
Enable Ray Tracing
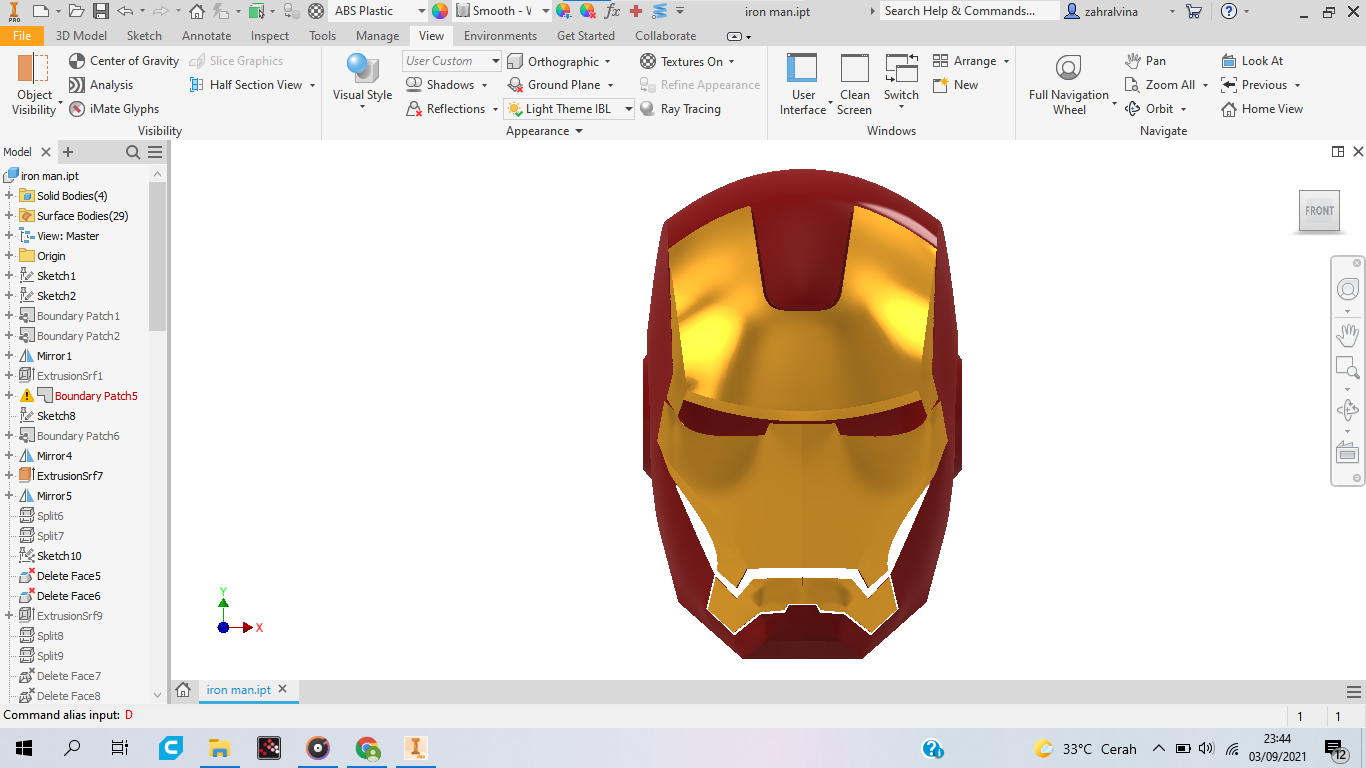[681, 109]
